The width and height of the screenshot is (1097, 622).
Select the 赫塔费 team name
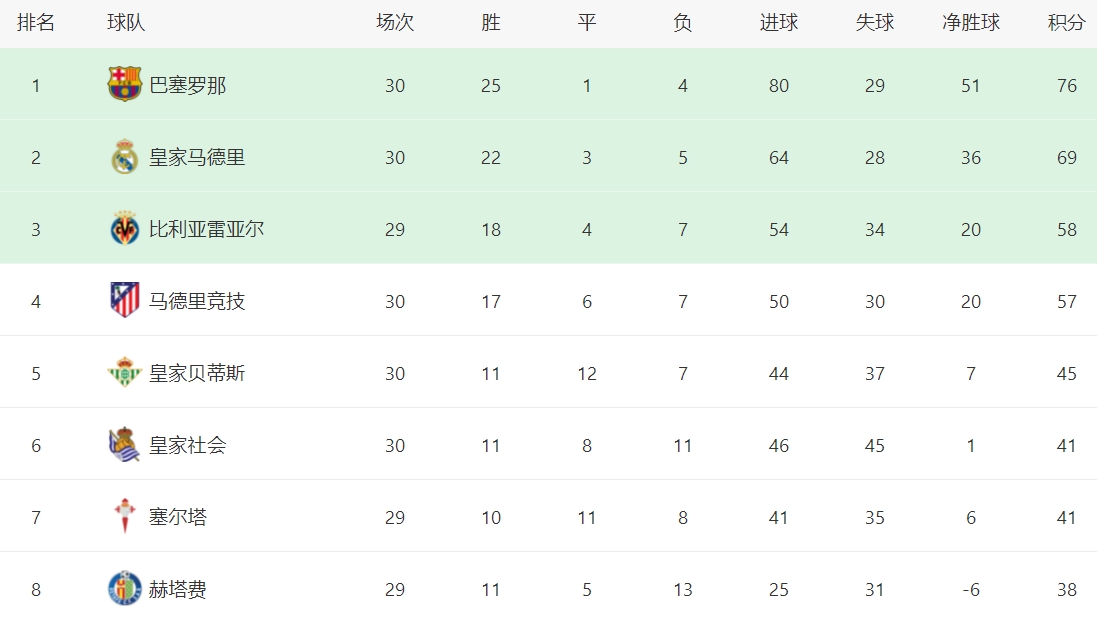[x=178, y=590]
